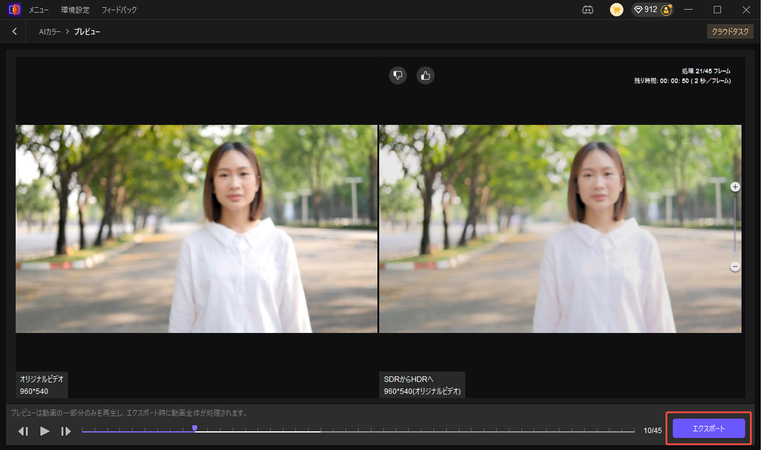Image resolution: width=762 pixels, height=450 pixels.
Task: Step to the previous frame
Action: tap(23, 431)
